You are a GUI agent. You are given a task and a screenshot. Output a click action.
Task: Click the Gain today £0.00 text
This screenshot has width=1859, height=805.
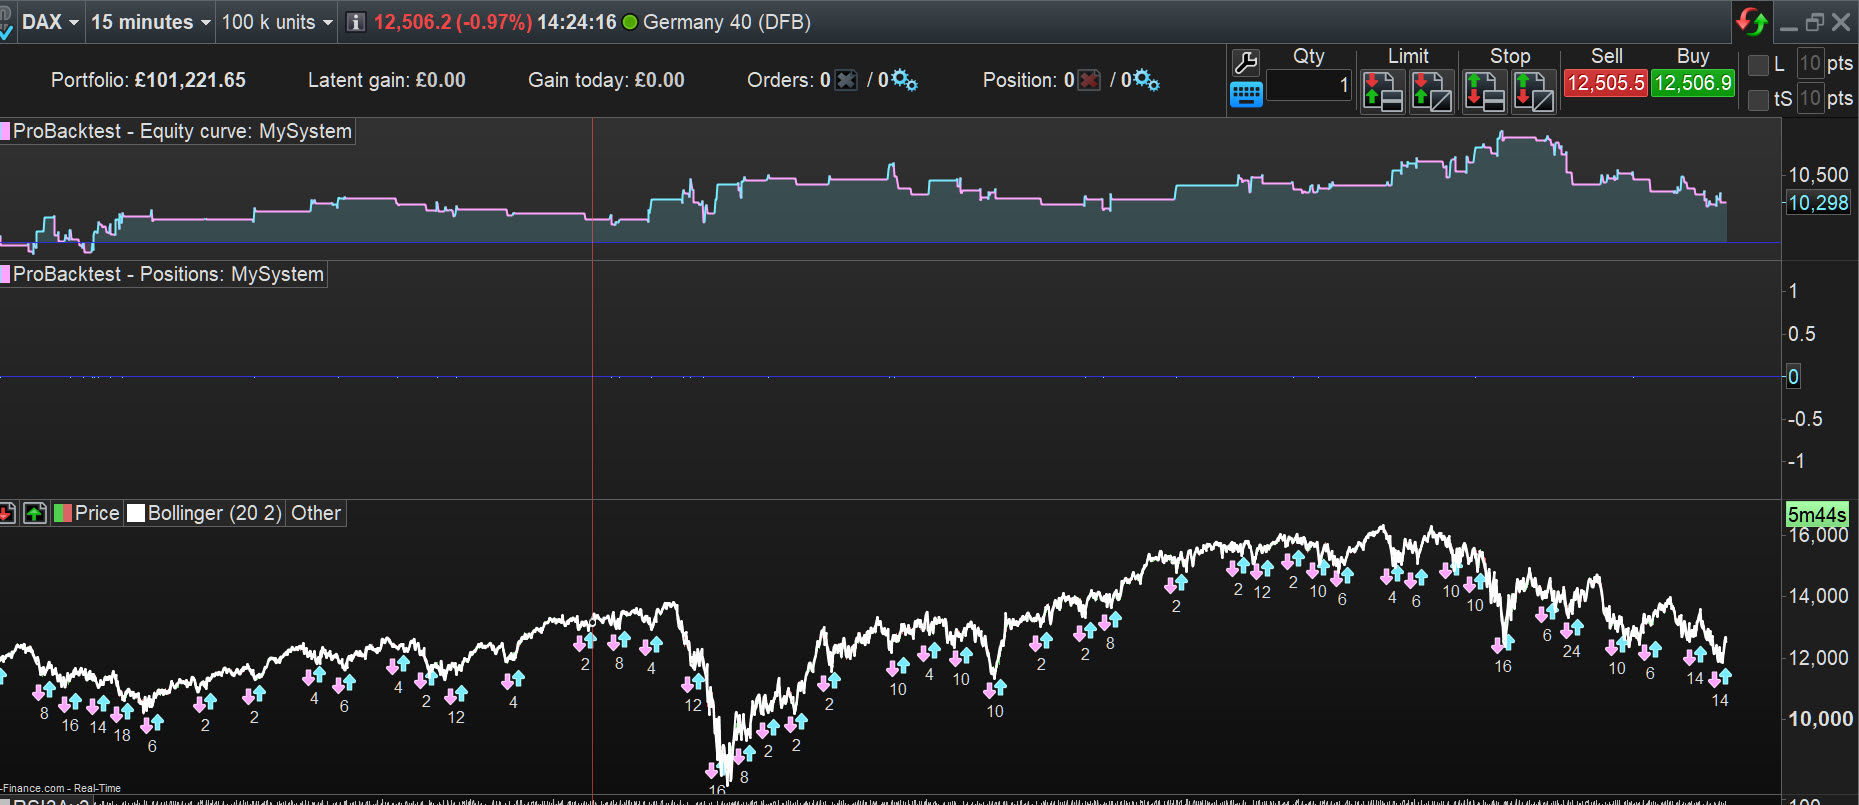pyautogui.click(x=606, y=80)
